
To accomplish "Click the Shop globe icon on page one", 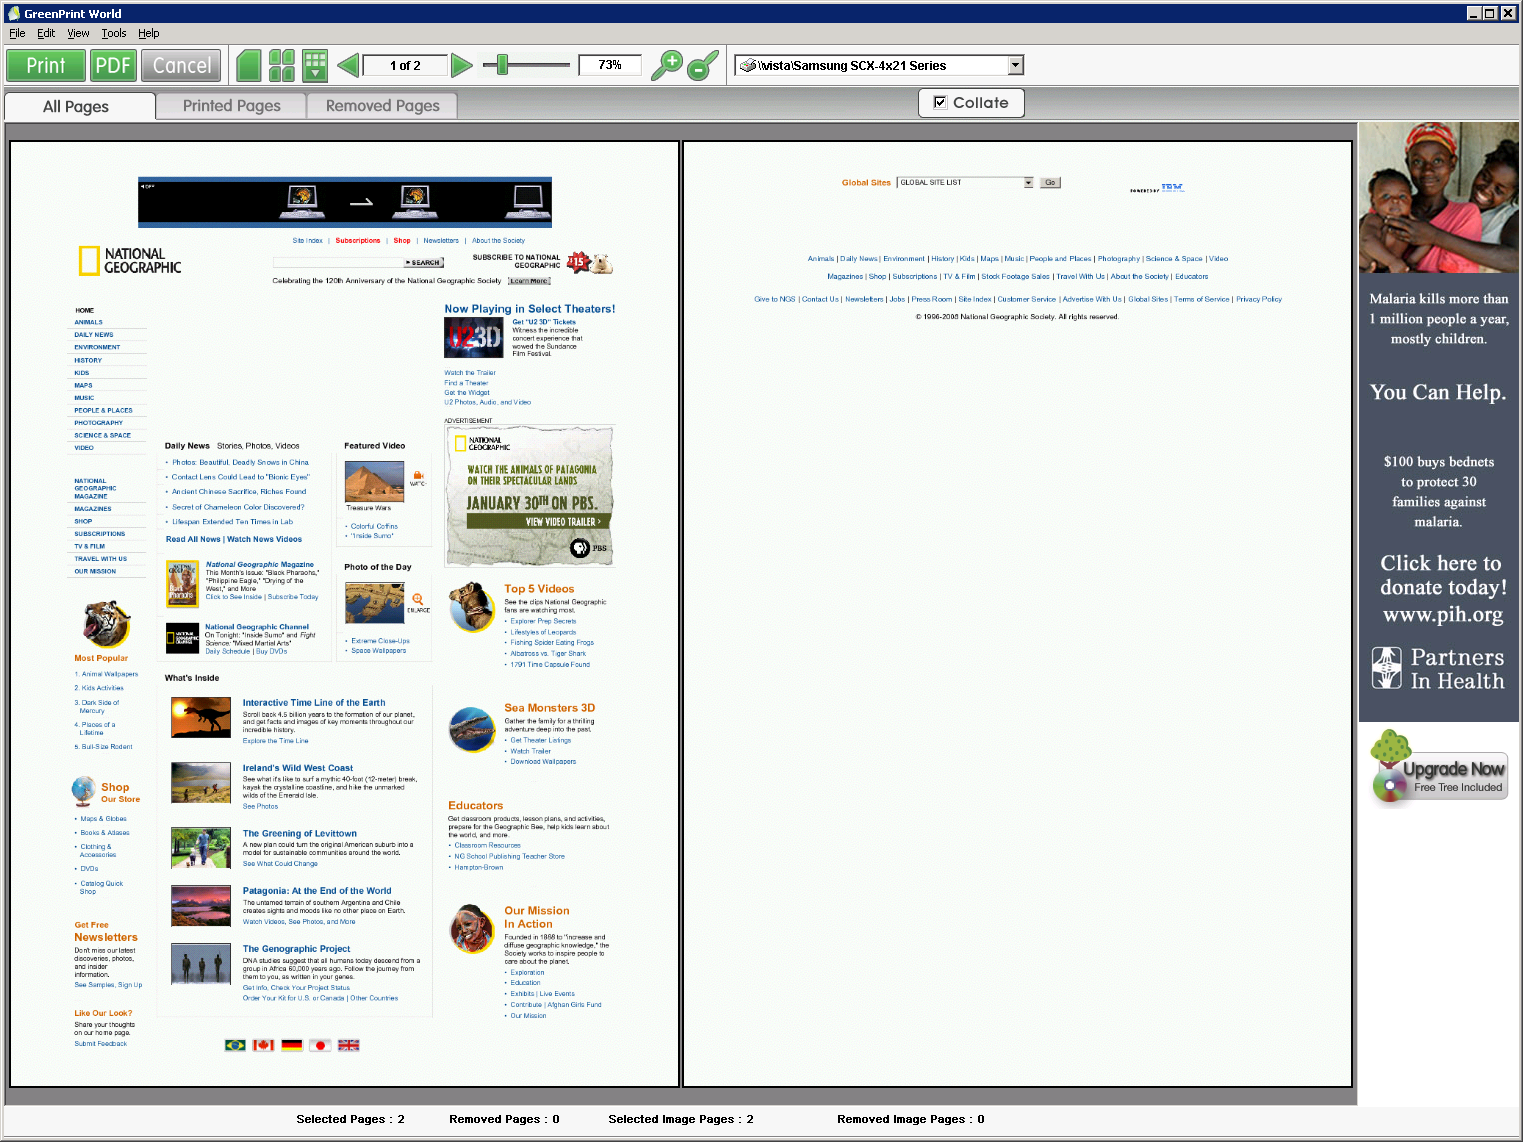I will (83, 791).
